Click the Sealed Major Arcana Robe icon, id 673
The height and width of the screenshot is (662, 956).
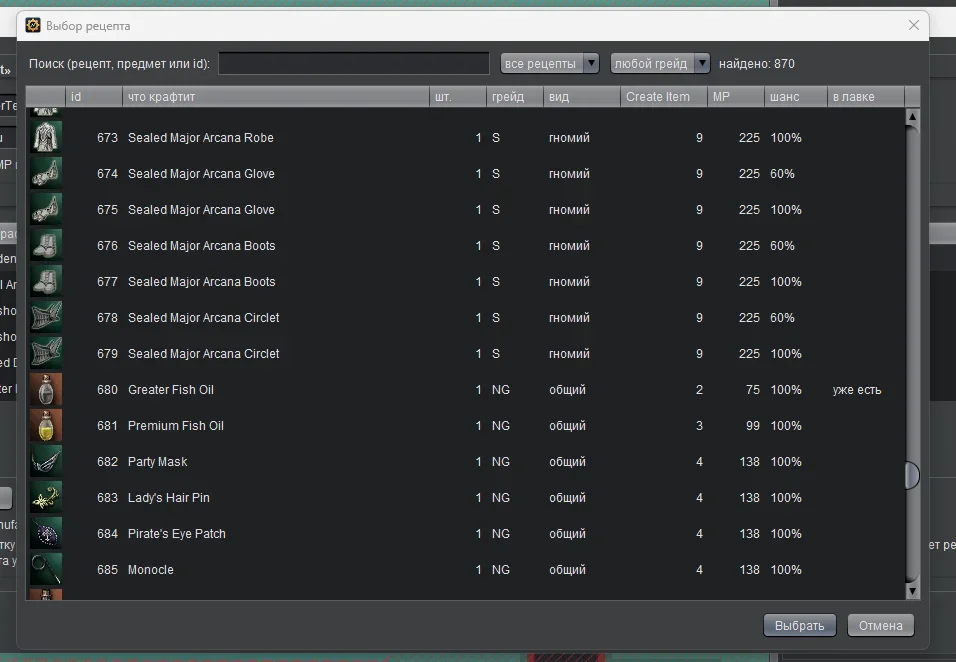pyautogui.click(x=46, y=137)
